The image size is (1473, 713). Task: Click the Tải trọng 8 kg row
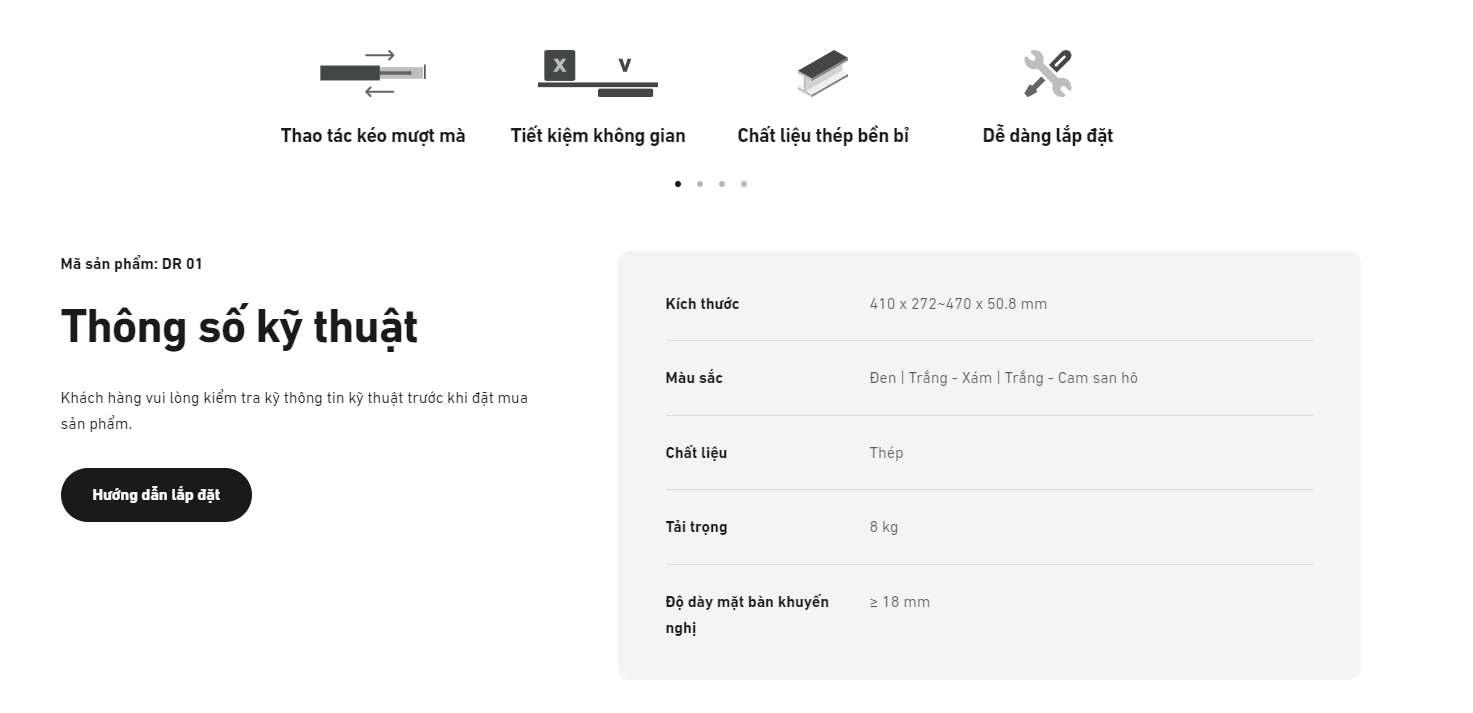click(989, 527)
